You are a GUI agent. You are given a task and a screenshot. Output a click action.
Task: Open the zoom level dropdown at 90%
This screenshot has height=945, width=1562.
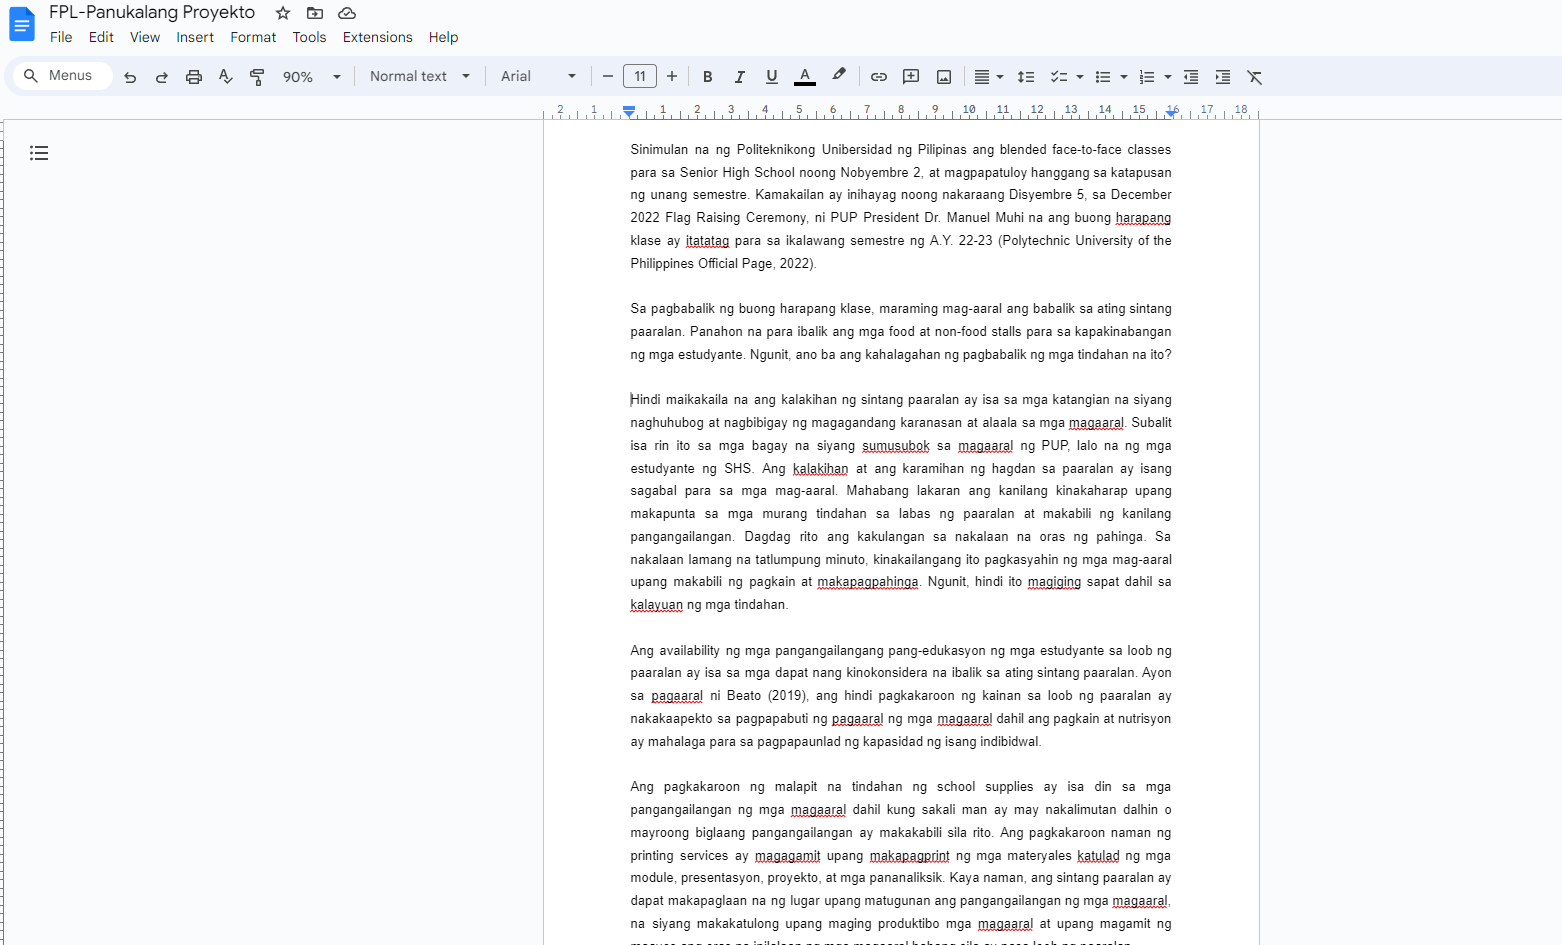311,77
